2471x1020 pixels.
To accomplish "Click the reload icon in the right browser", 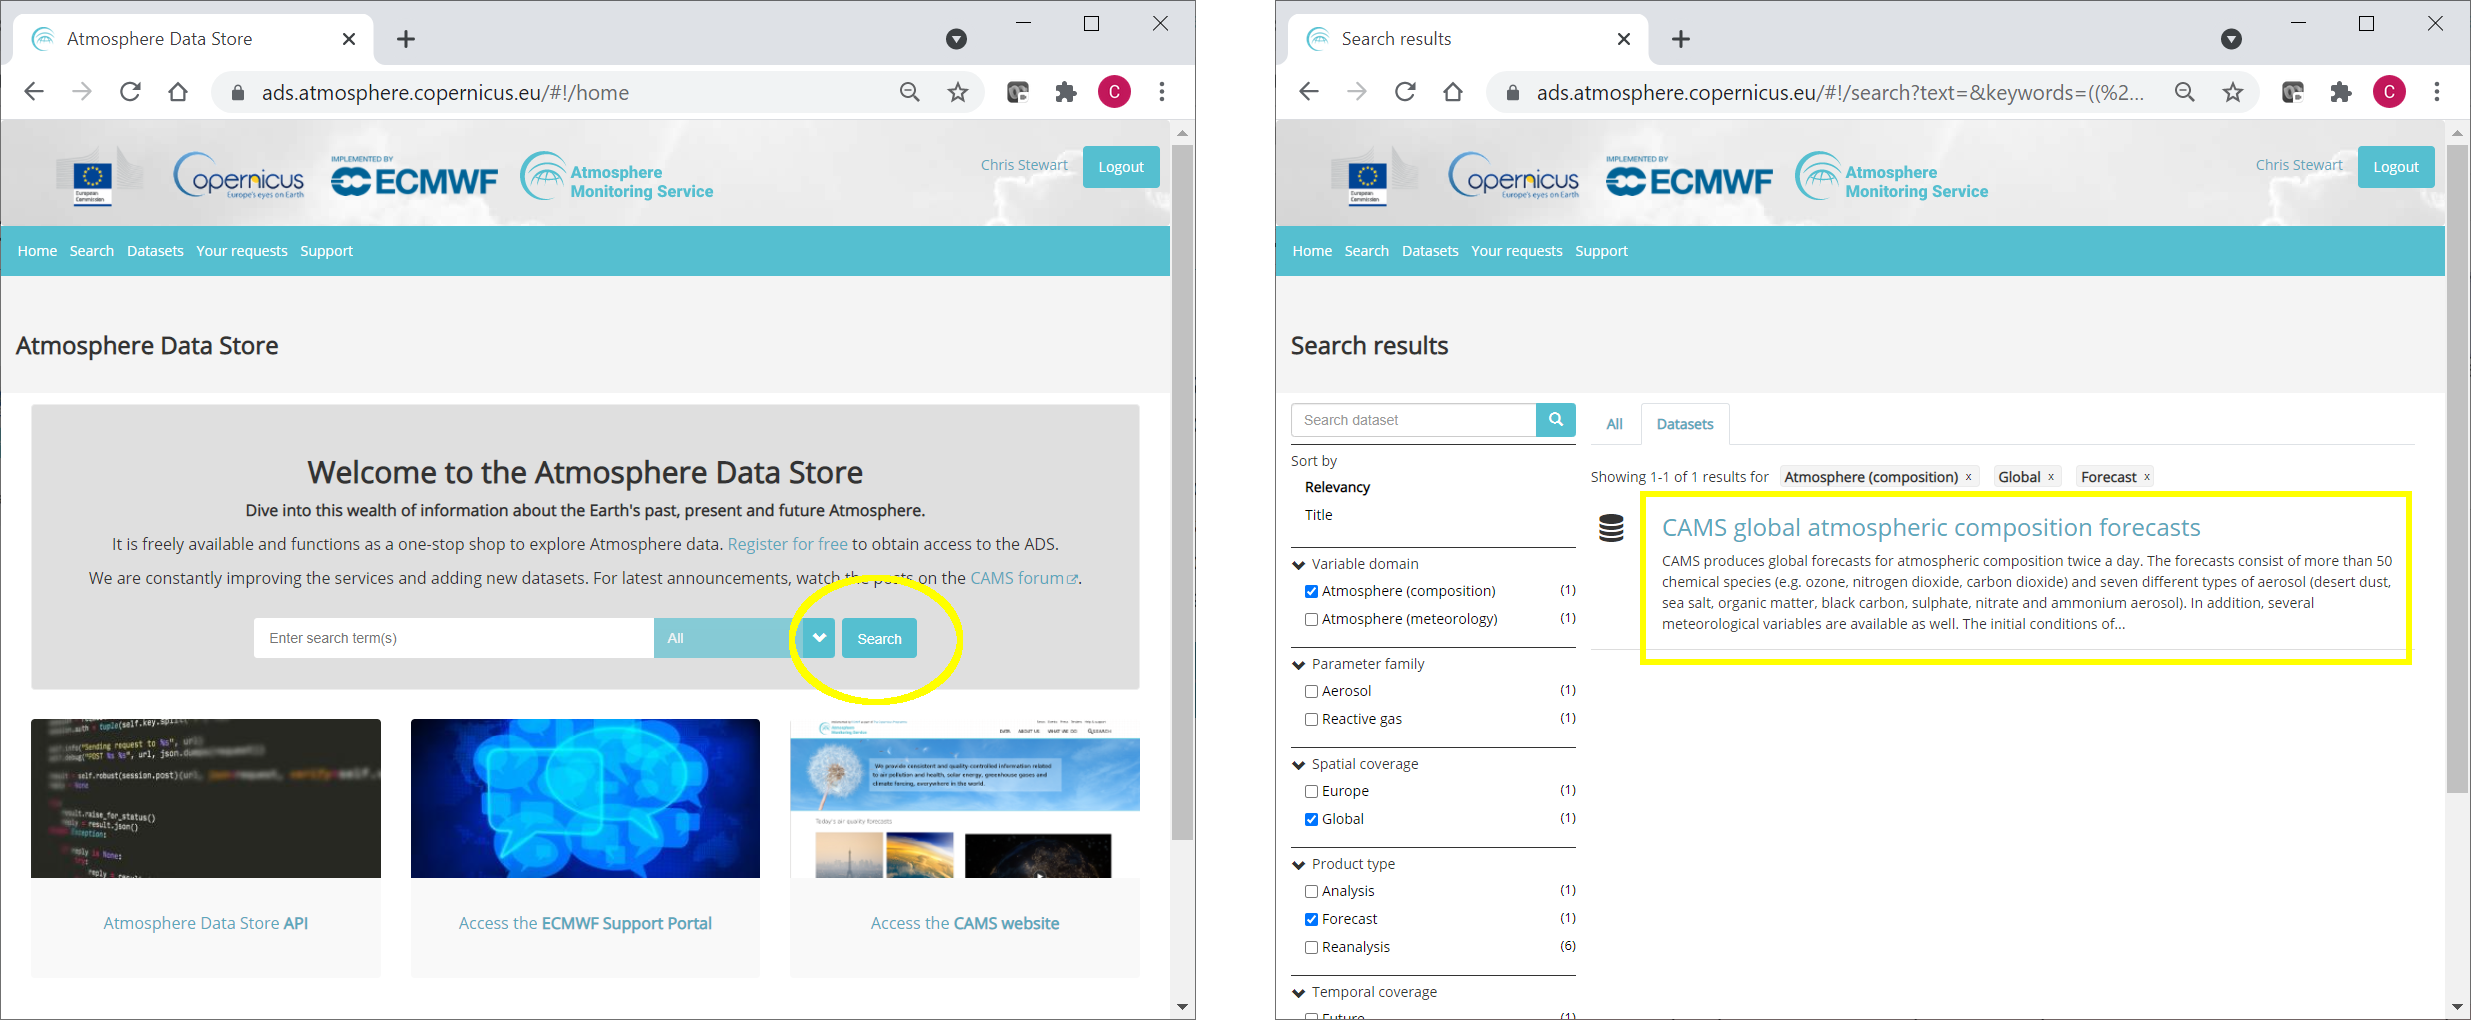I will coord(1405,93).
